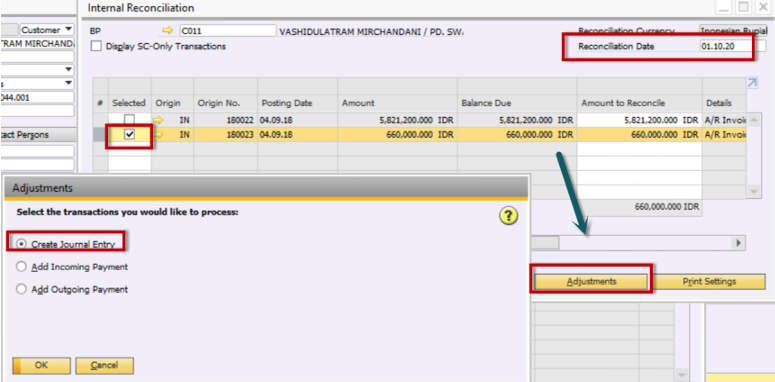Tick Display SC-Only Transactions checkbox

click(x=96, y=46)
